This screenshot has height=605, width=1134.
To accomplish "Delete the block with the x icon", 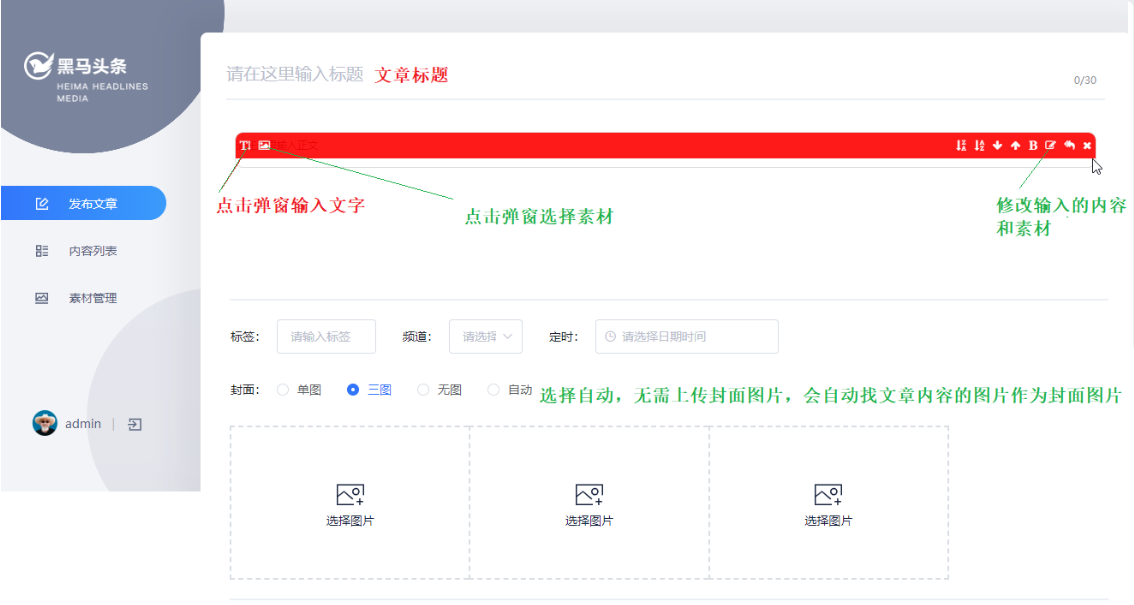I will coord(1087,145).
